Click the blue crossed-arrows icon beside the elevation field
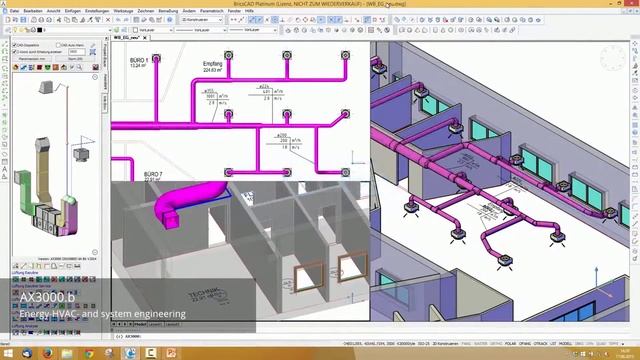The height and width of the screenshot is (360, 640). 93,52
